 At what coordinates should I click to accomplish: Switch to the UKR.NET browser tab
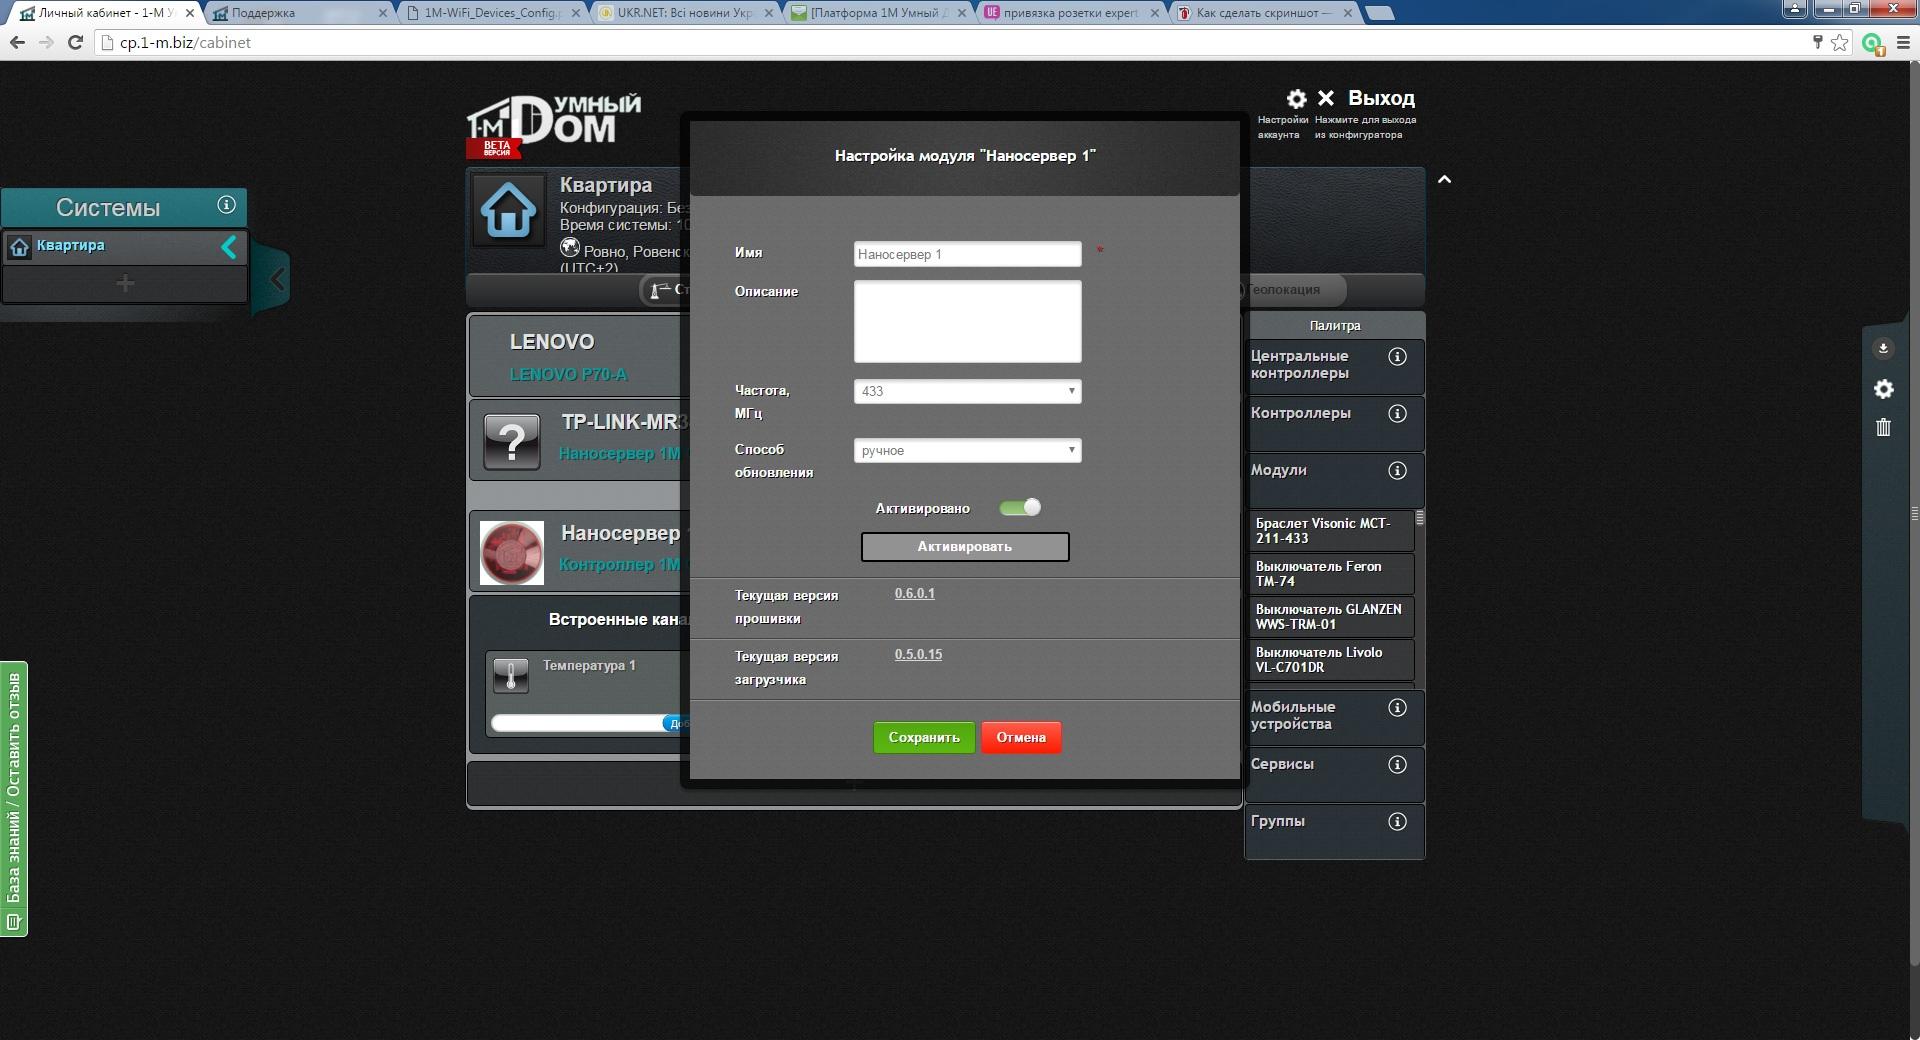686,13
